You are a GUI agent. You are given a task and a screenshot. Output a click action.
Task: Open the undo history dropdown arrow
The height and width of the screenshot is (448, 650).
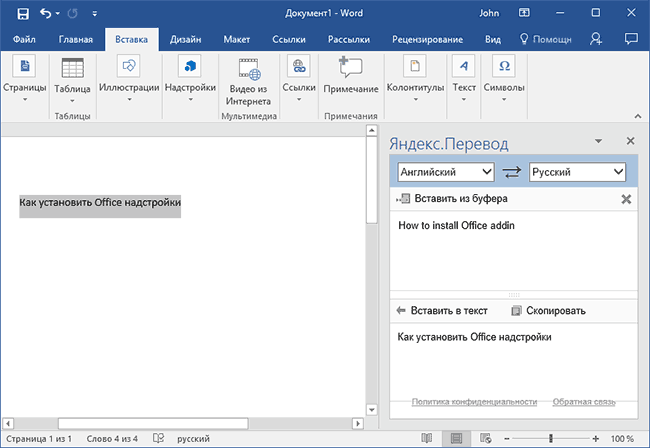pos(58,14)
